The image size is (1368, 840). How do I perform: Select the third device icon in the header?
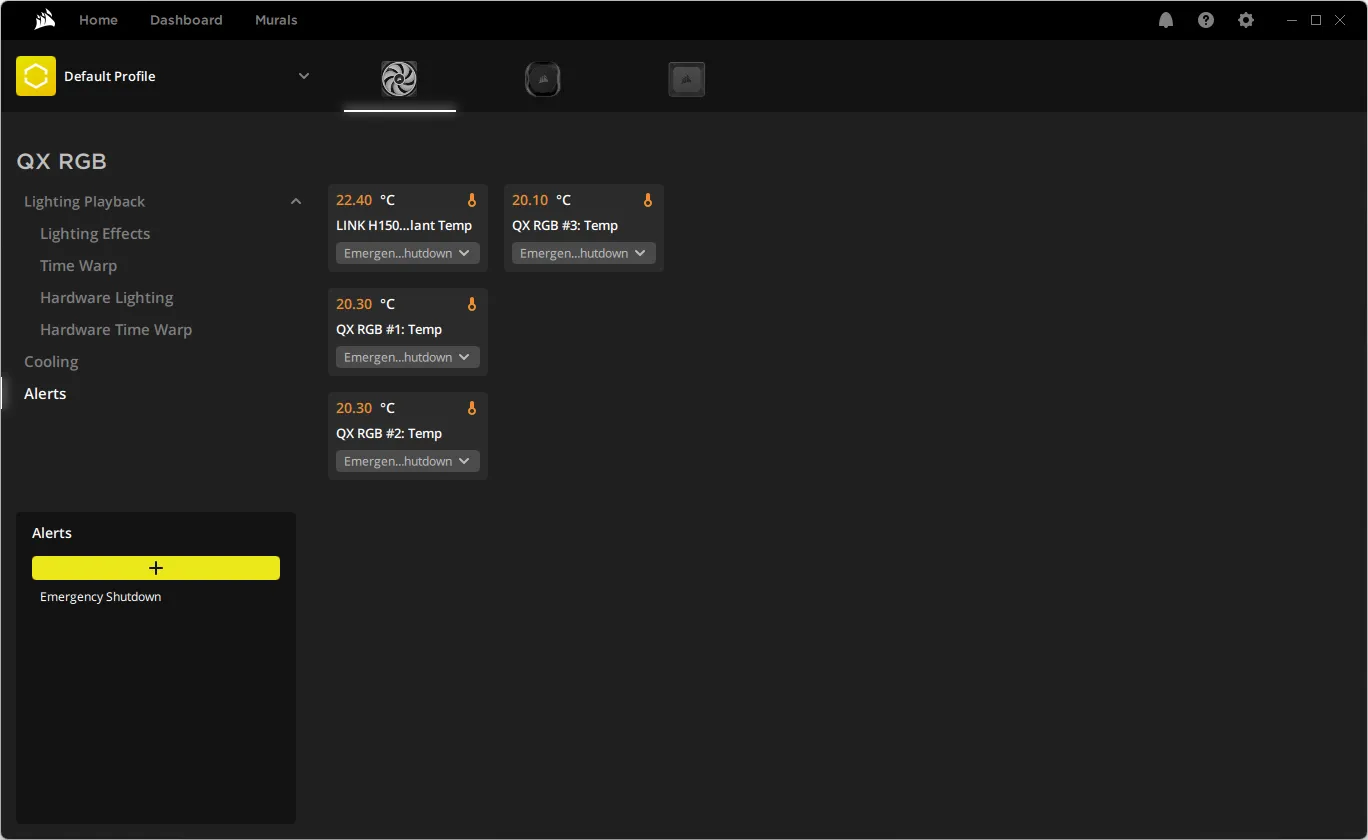pos(687,79)
